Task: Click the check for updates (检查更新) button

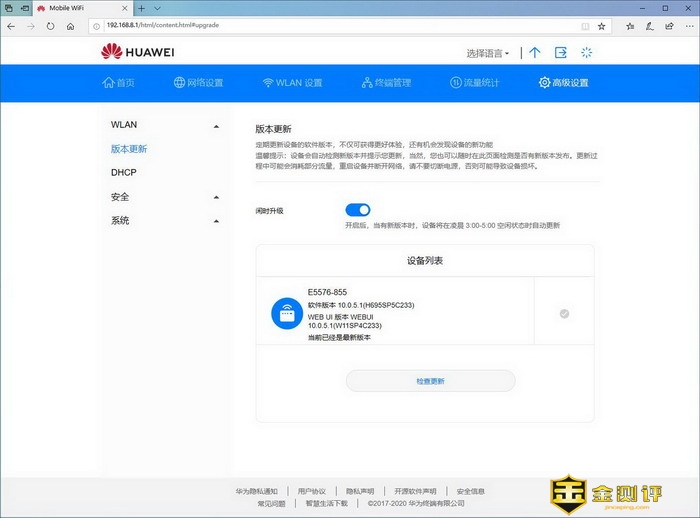Action: (430, 381)
